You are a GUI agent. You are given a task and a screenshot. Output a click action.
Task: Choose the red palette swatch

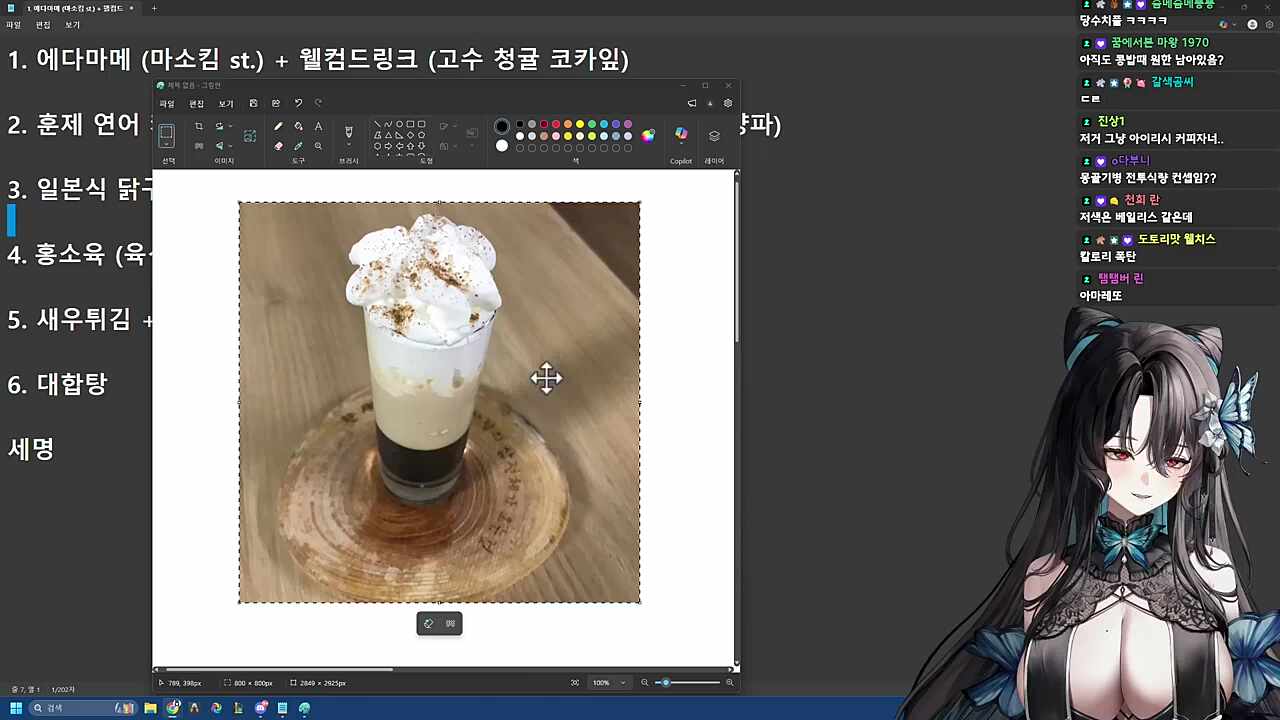(x=556, y=124)
